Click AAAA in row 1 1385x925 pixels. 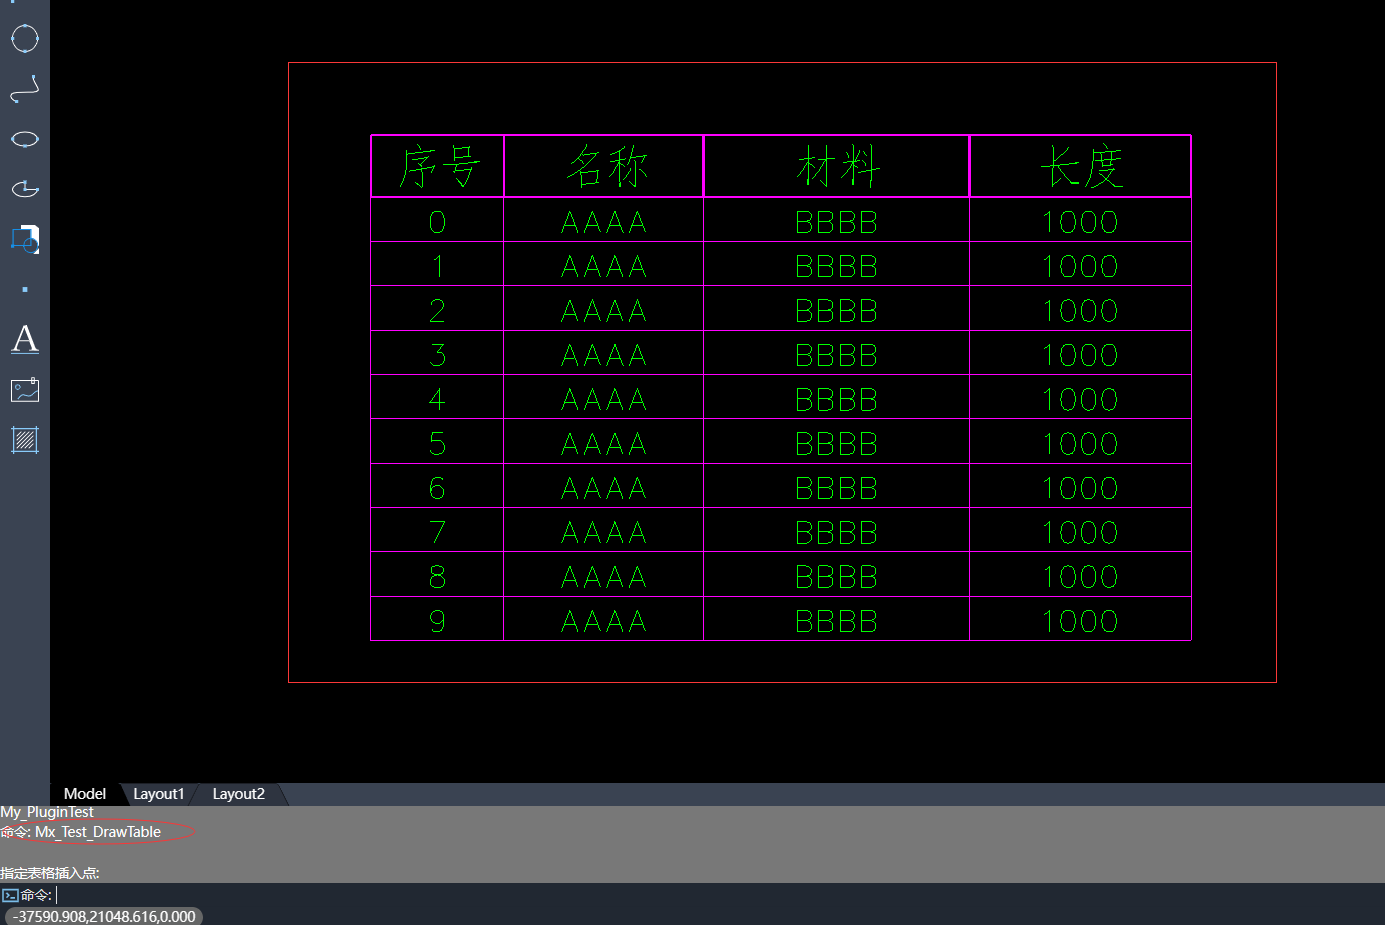pos(604,266)
